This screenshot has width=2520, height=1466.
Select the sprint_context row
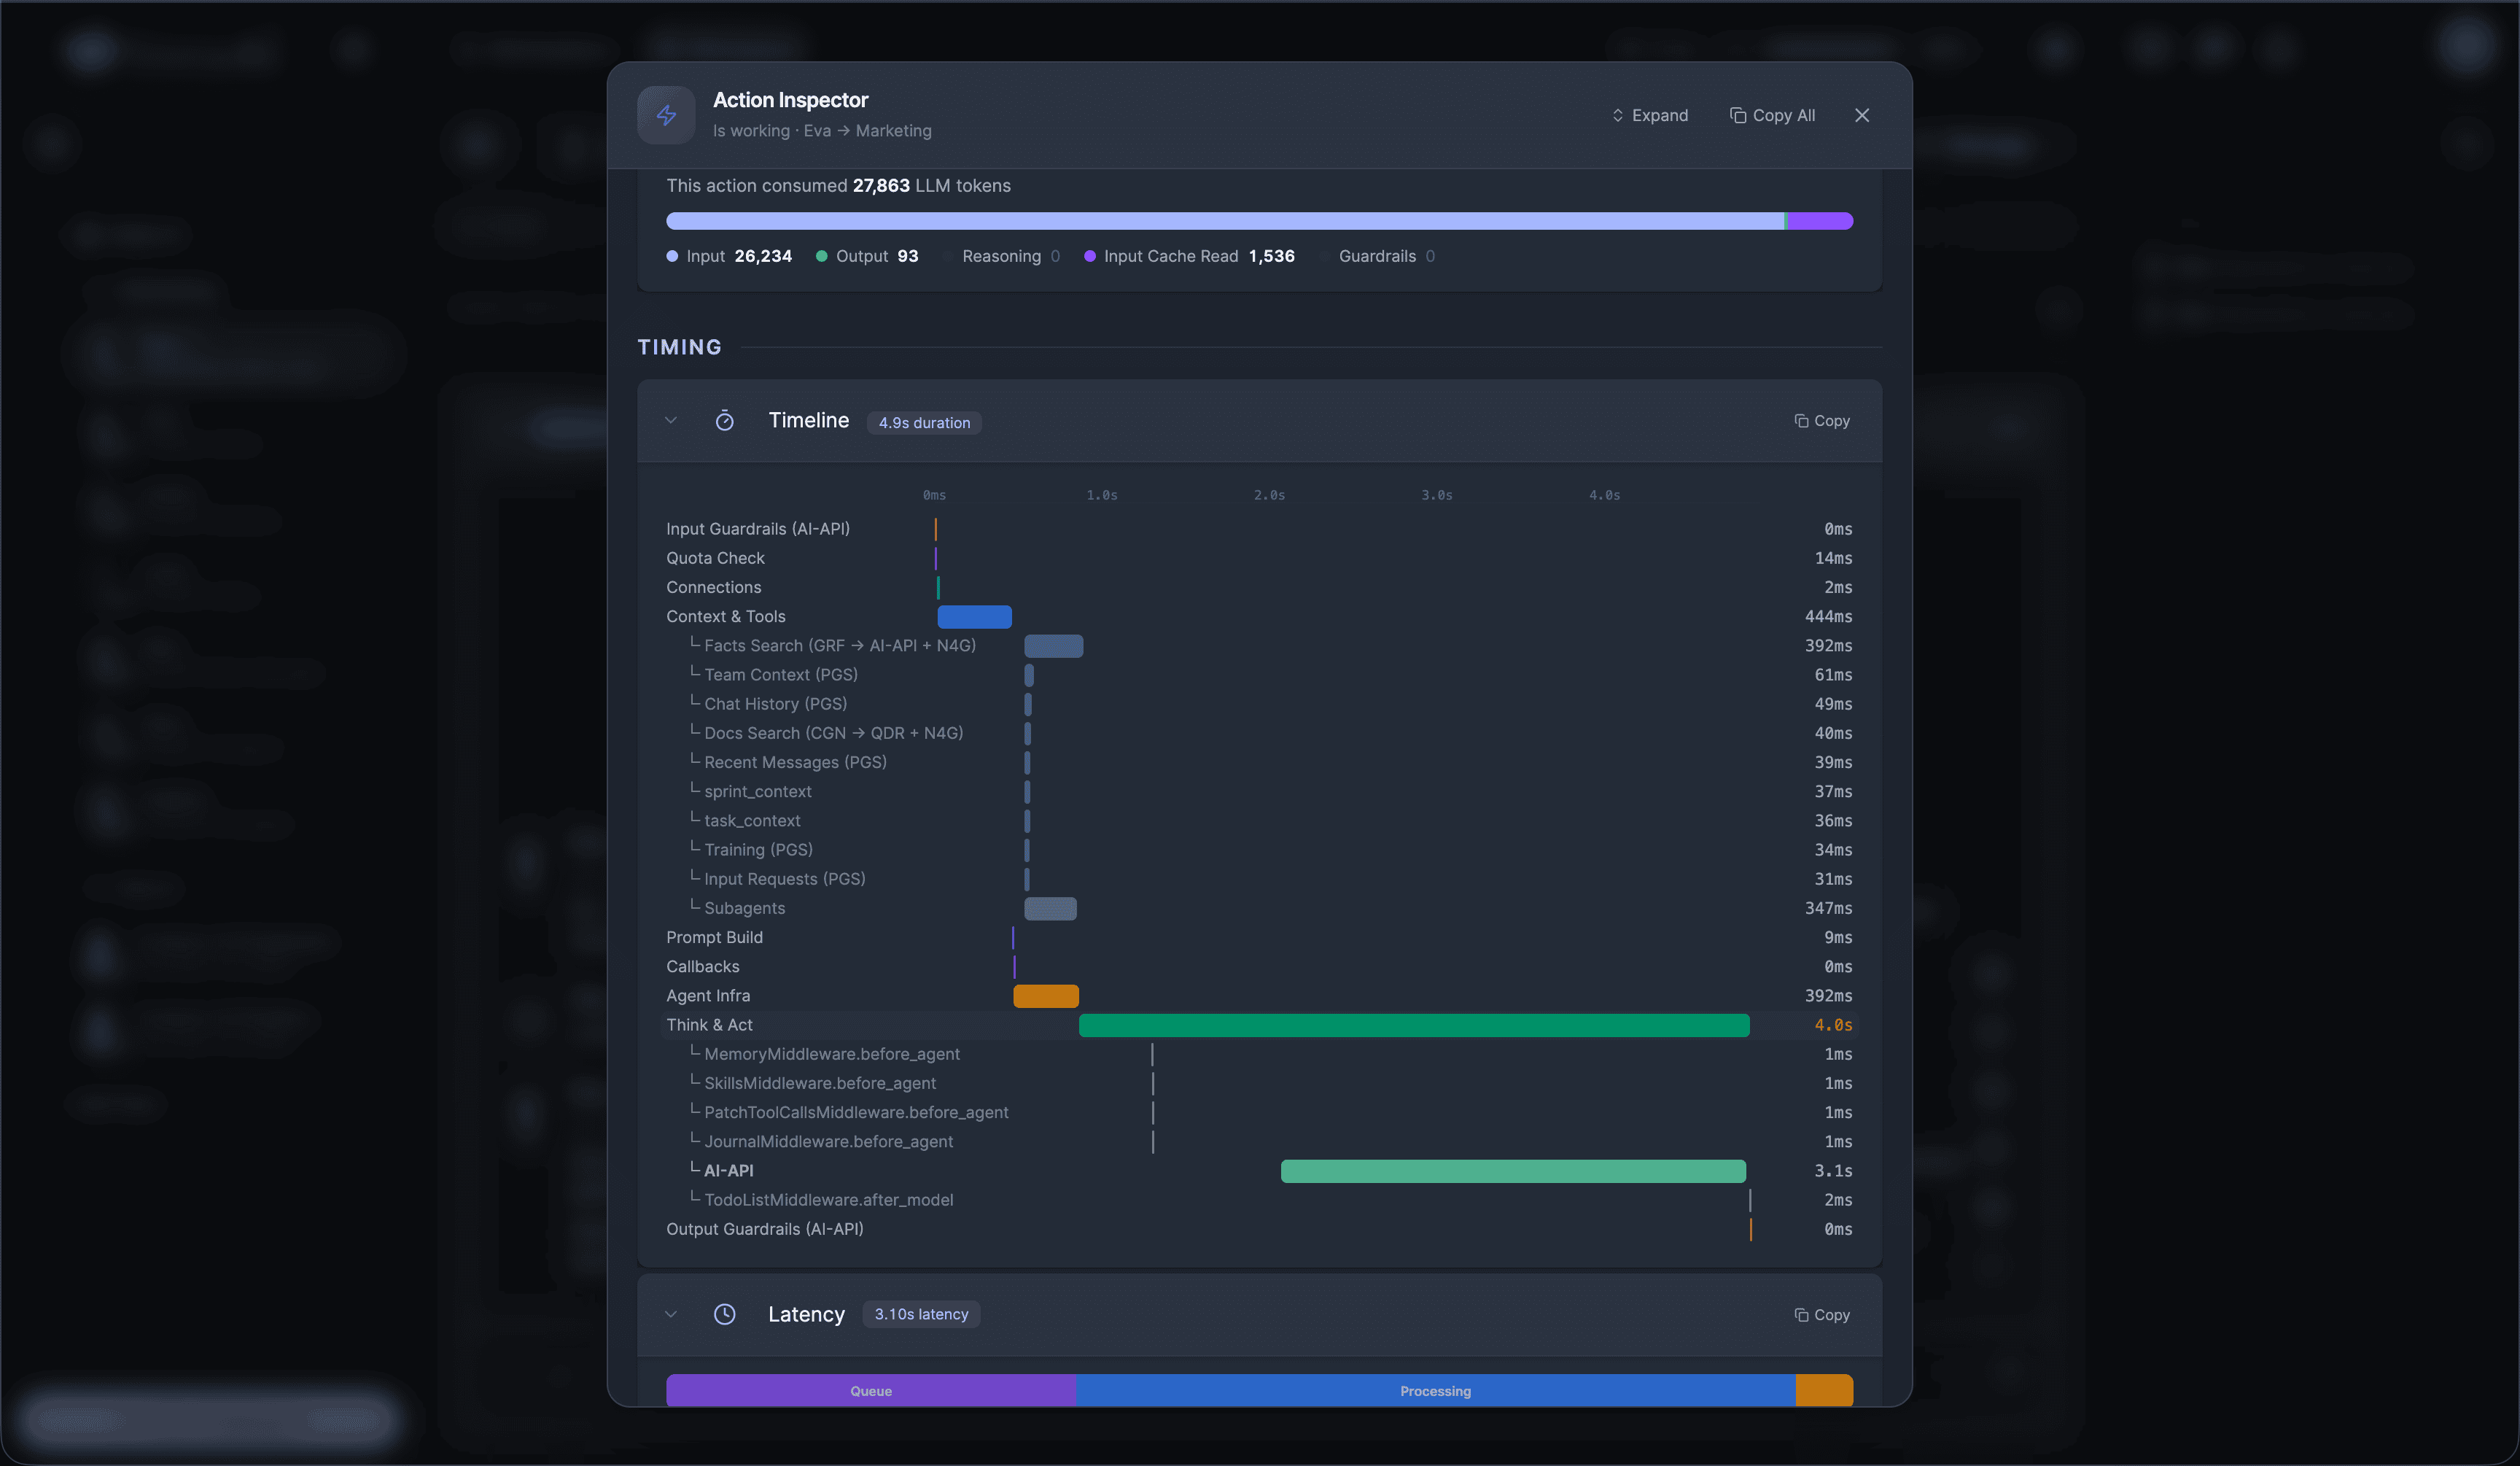click(1259, 791)
